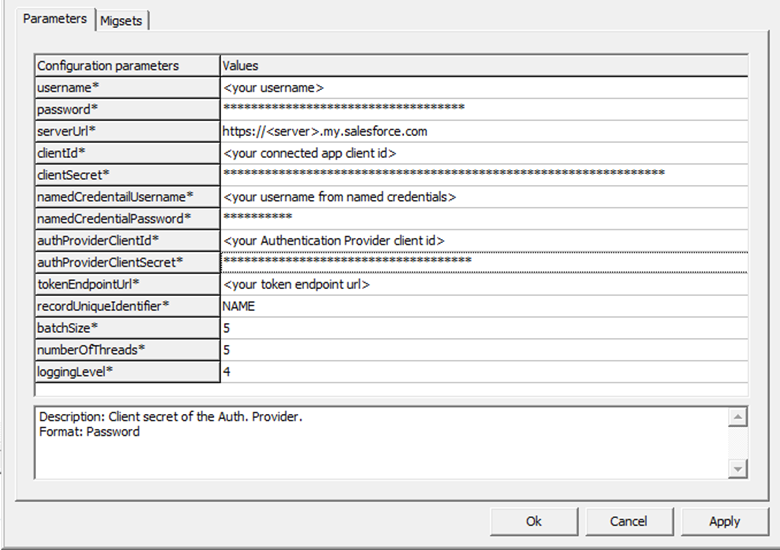Select the Parameters tab

55,19
